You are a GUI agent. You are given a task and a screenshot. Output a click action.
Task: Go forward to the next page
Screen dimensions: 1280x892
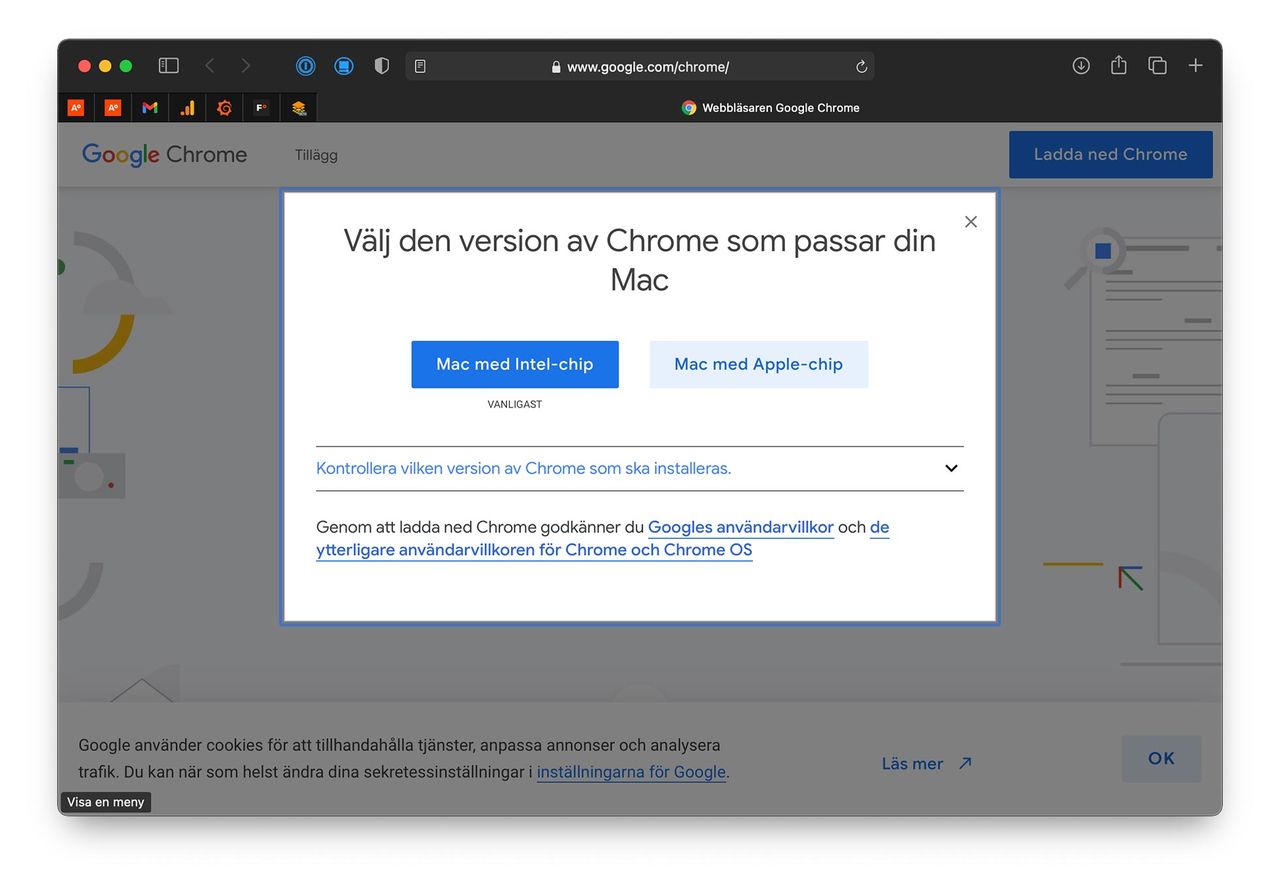coord(246,66)
